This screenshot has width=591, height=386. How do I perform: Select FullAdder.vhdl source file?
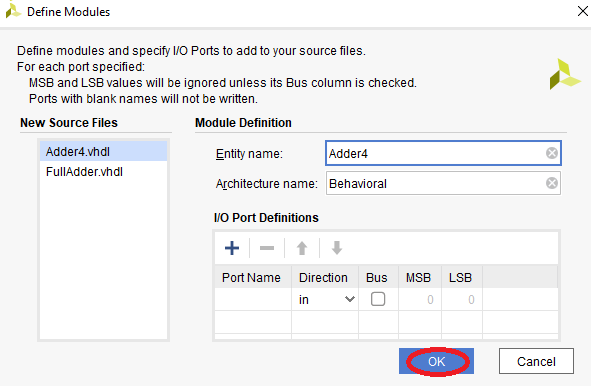pos(103,172)
